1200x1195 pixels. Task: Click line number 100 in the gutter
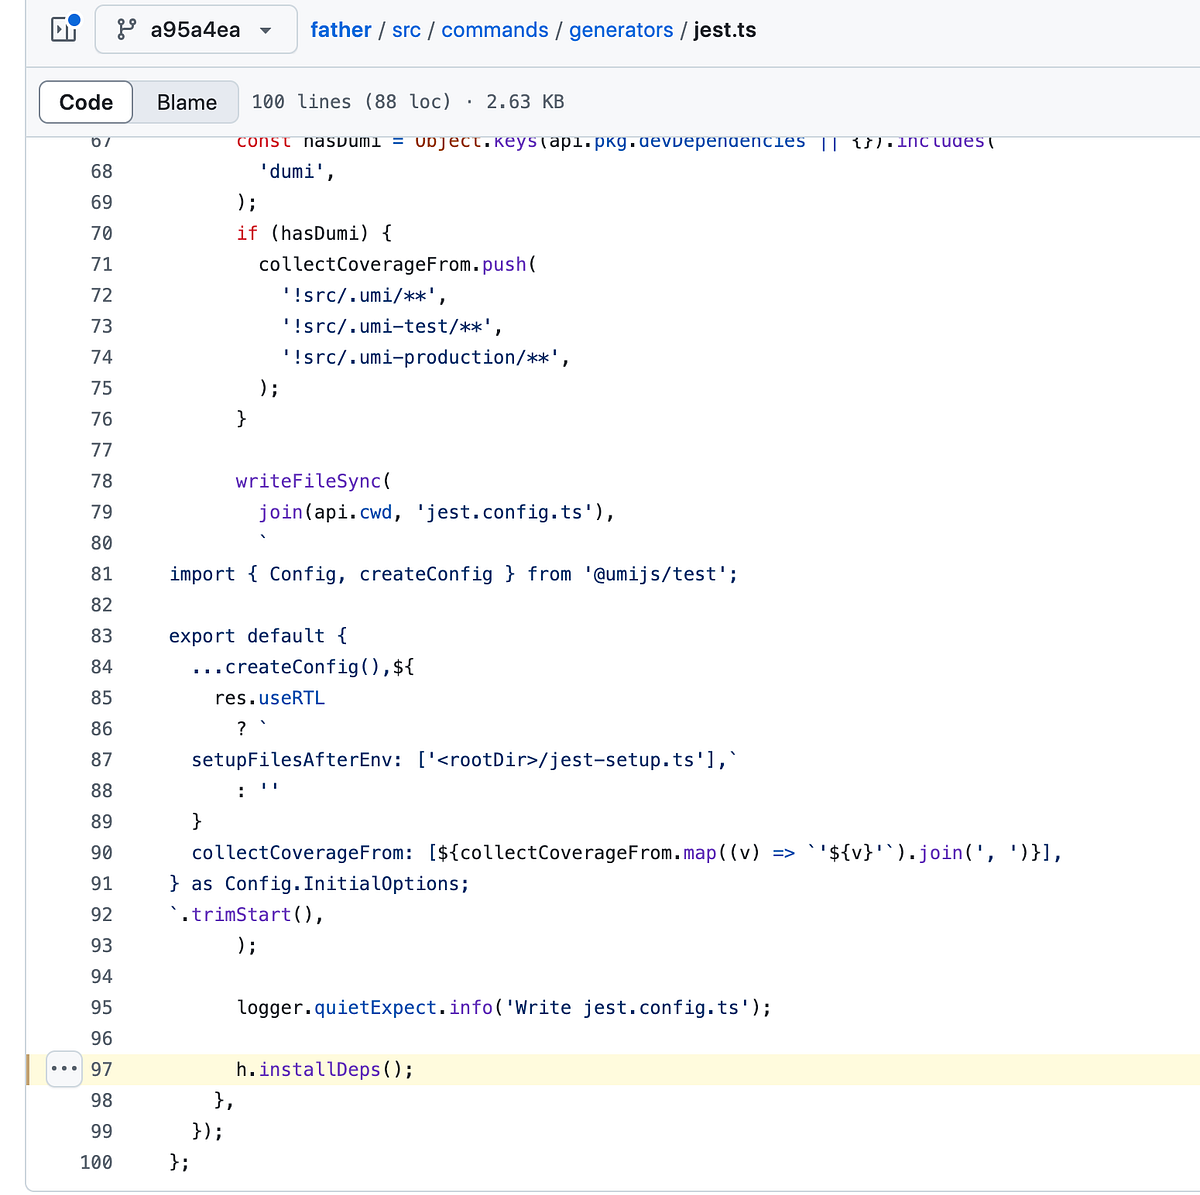(95, 1161)
